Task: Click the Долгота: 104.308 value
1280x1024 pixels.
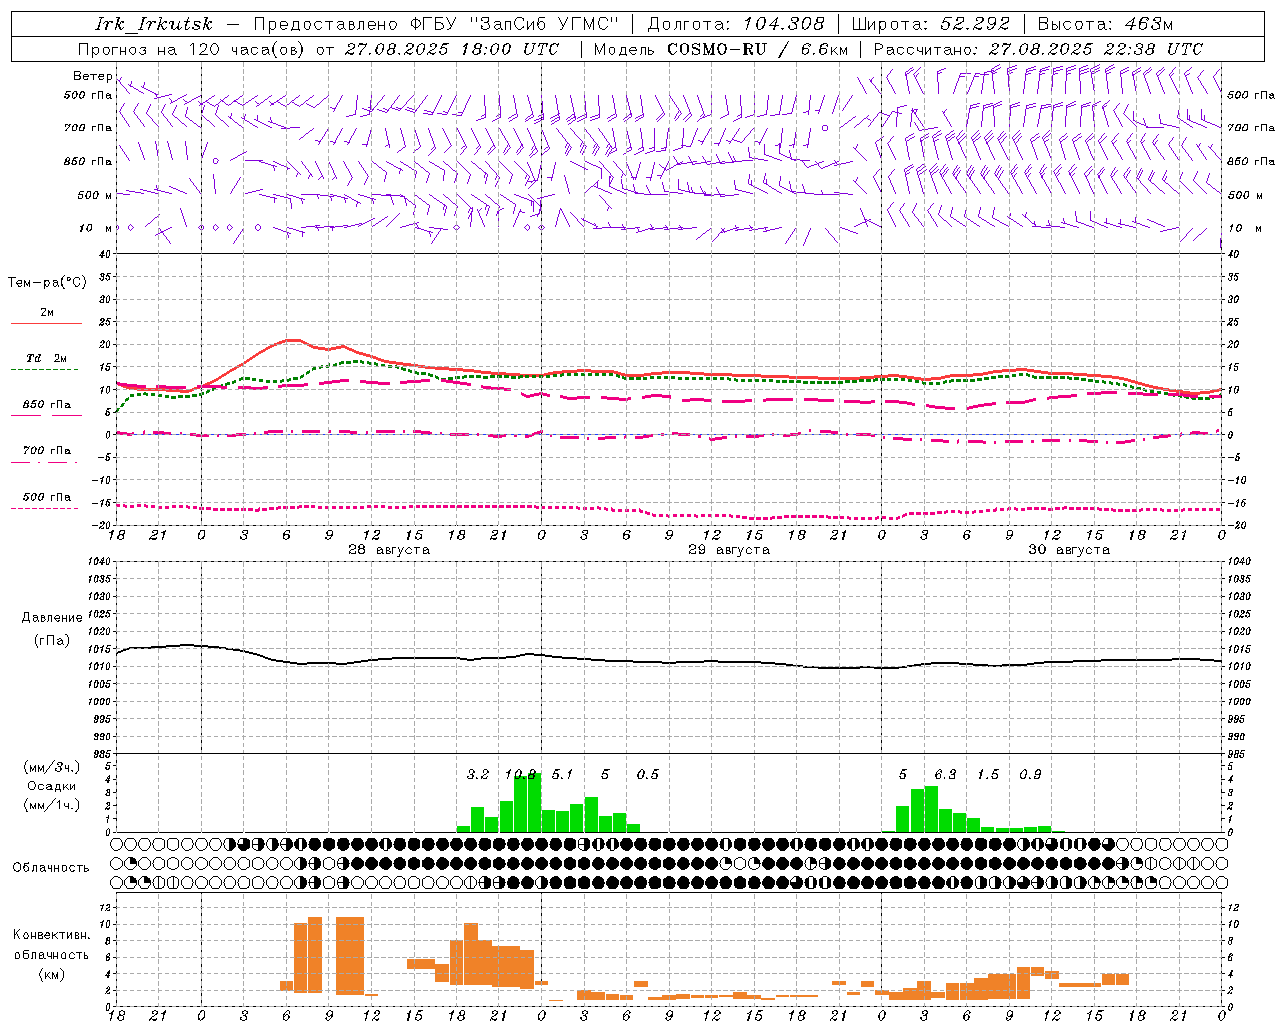Action: click(736, 24)
